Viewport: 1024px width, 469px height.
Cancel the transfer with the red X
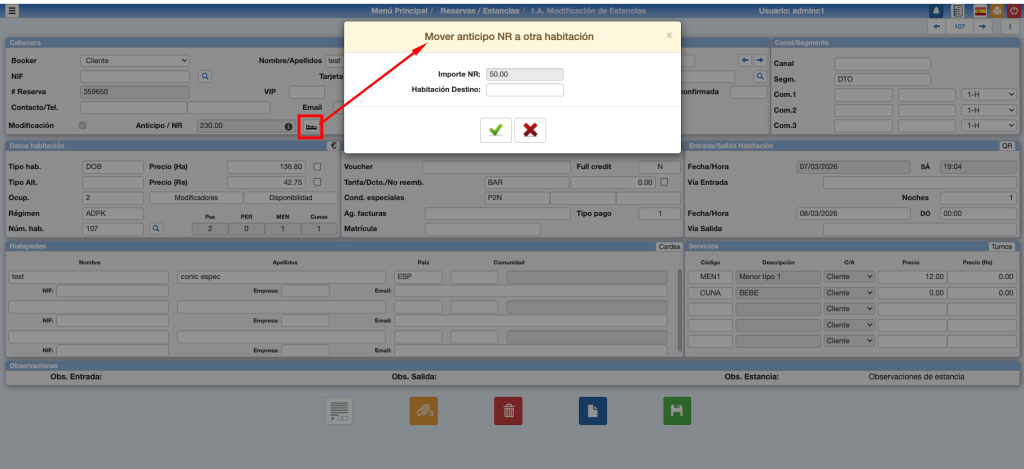tap(530, 130)
